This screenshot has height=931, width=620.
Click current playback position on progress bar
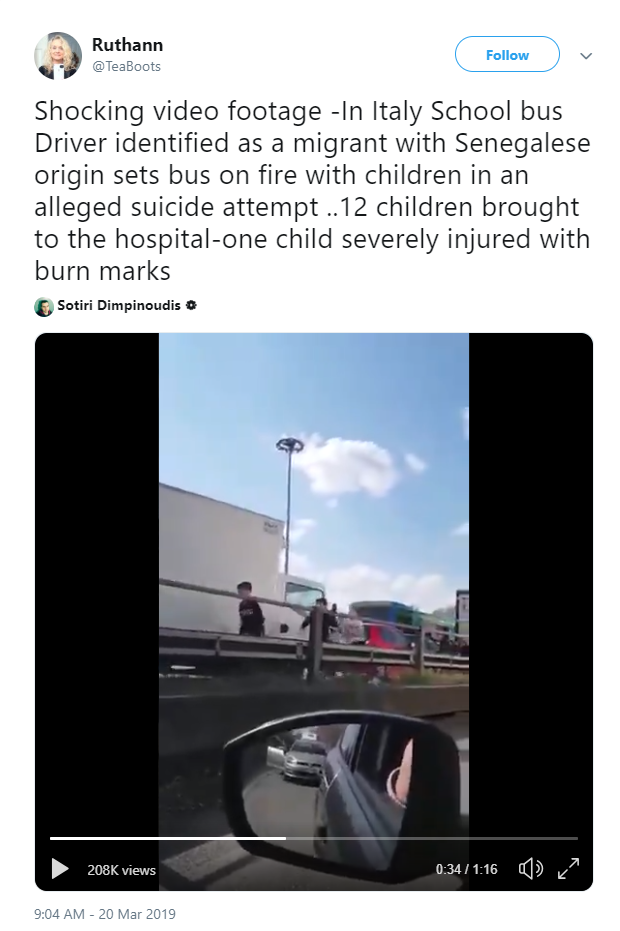pos(286,838)
